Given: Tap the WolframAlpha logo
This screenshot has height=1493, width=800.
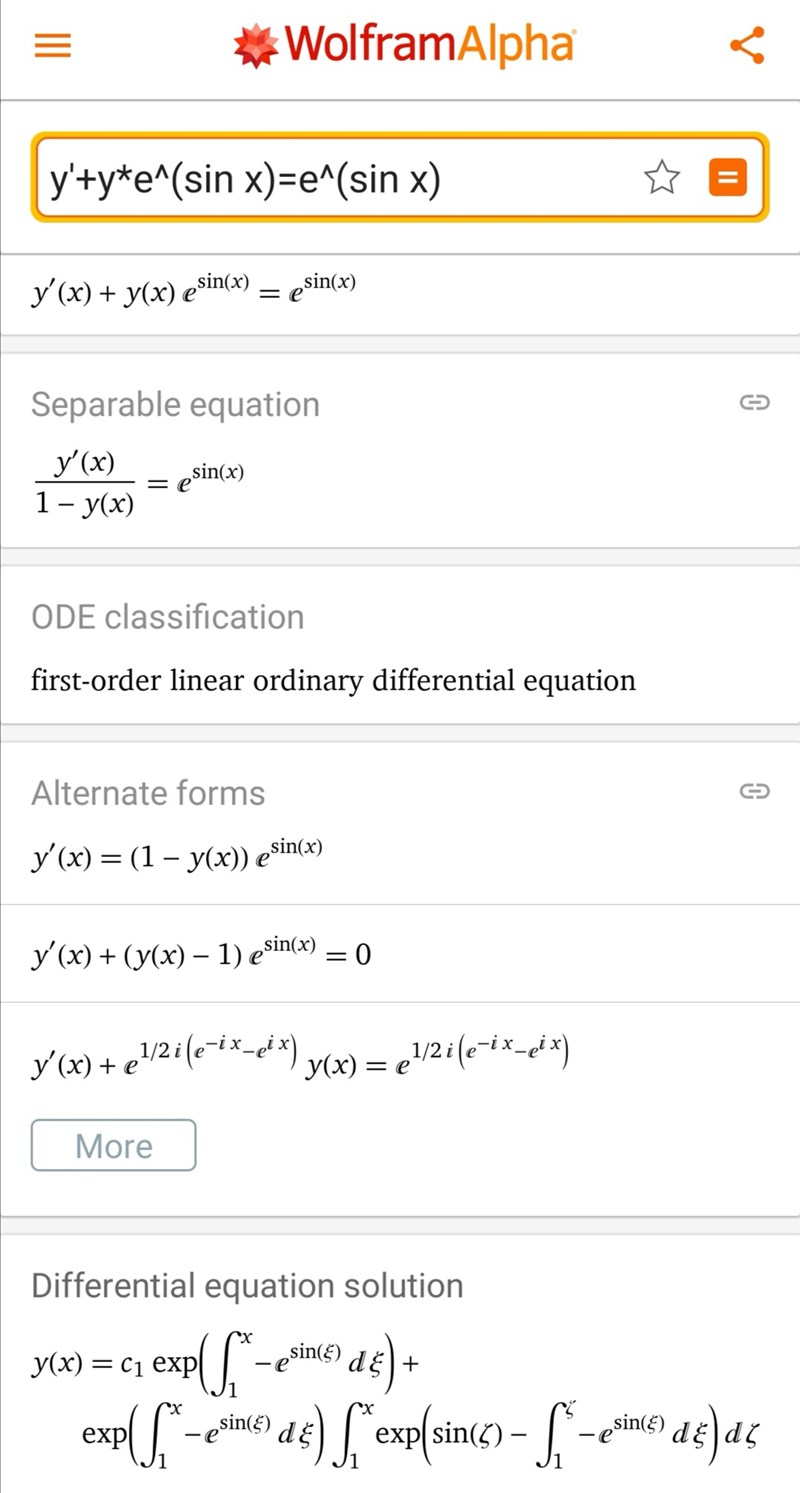Looking at the screenshot, I should point(404,46).
